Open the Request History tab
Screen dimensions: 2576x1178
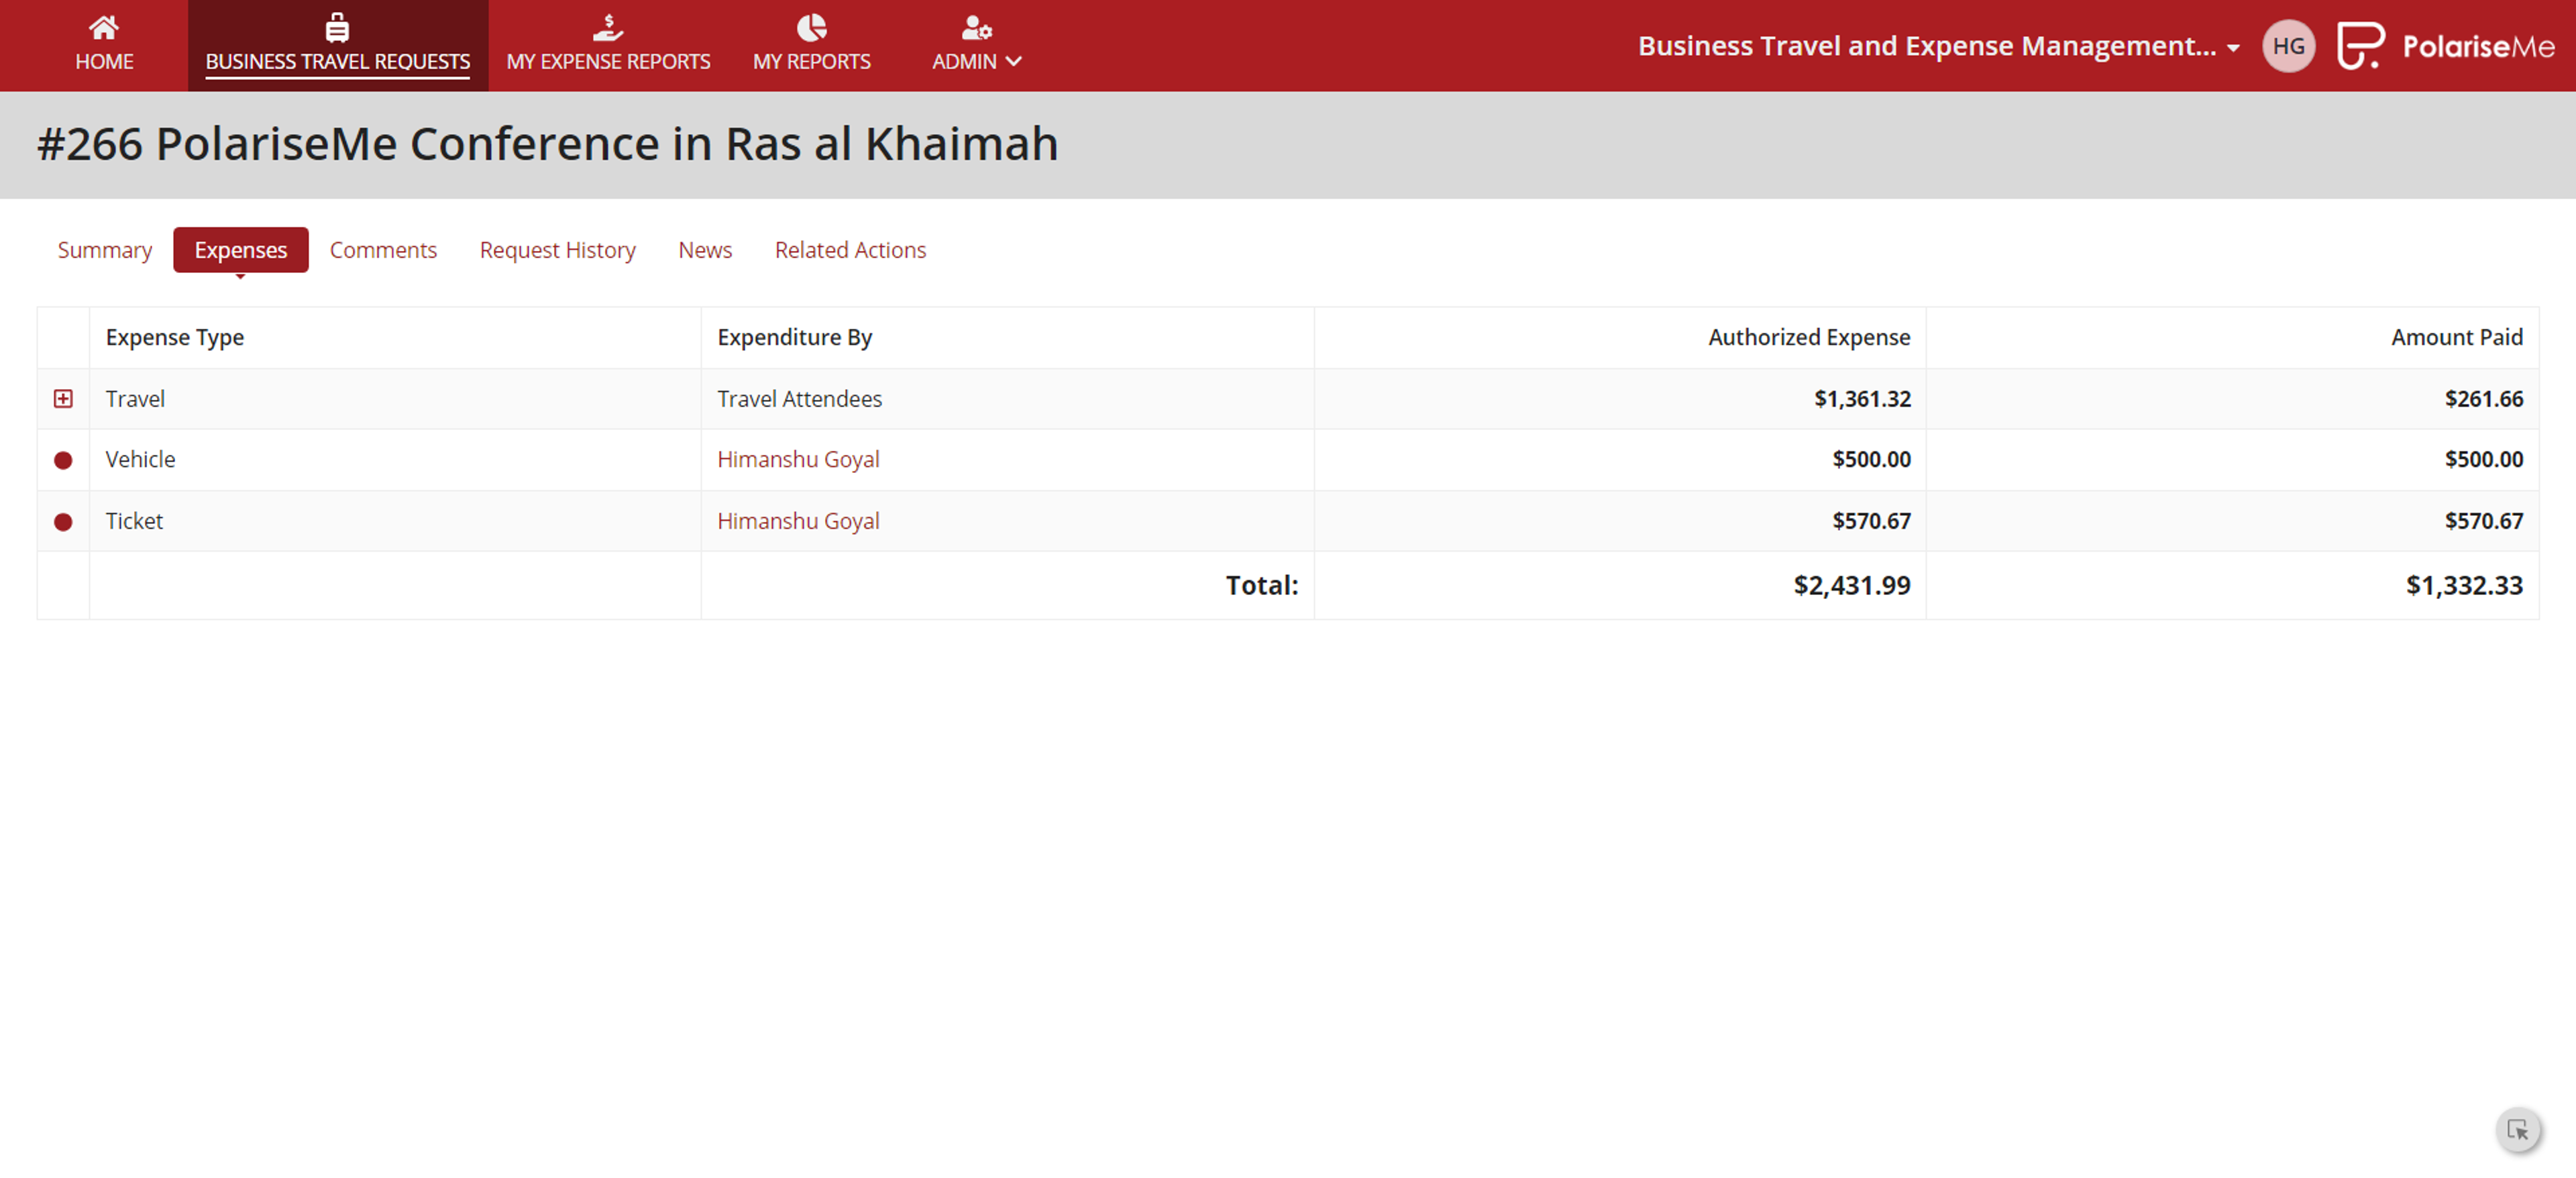[557, 250]
